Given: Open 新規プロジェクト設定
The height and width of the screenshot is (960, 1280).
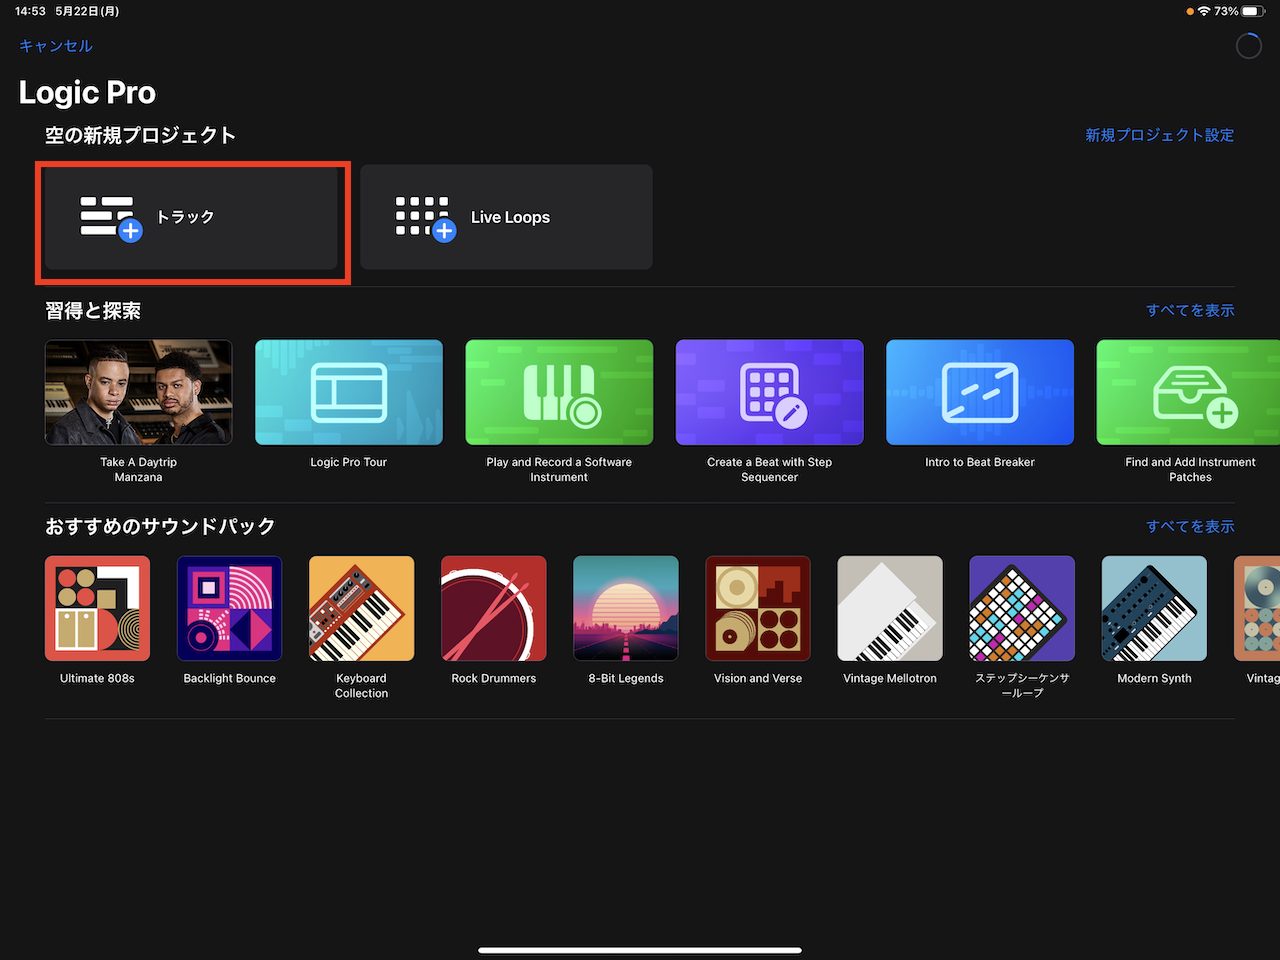Looking at the screenshot, I should (1160, 135).
